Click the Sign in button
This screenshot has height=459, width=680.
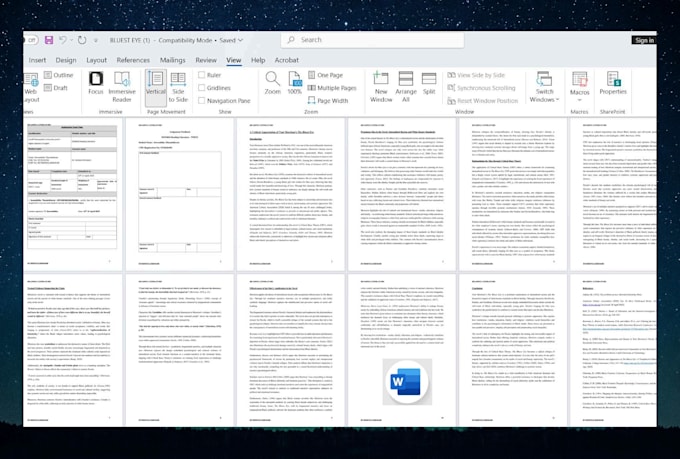tap(644, 40)
